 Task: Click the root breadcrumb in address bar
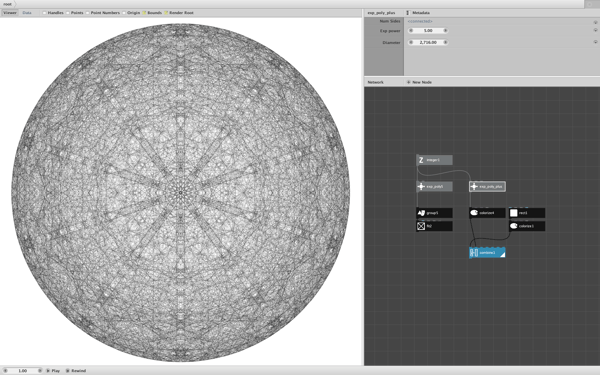point(7,4)
